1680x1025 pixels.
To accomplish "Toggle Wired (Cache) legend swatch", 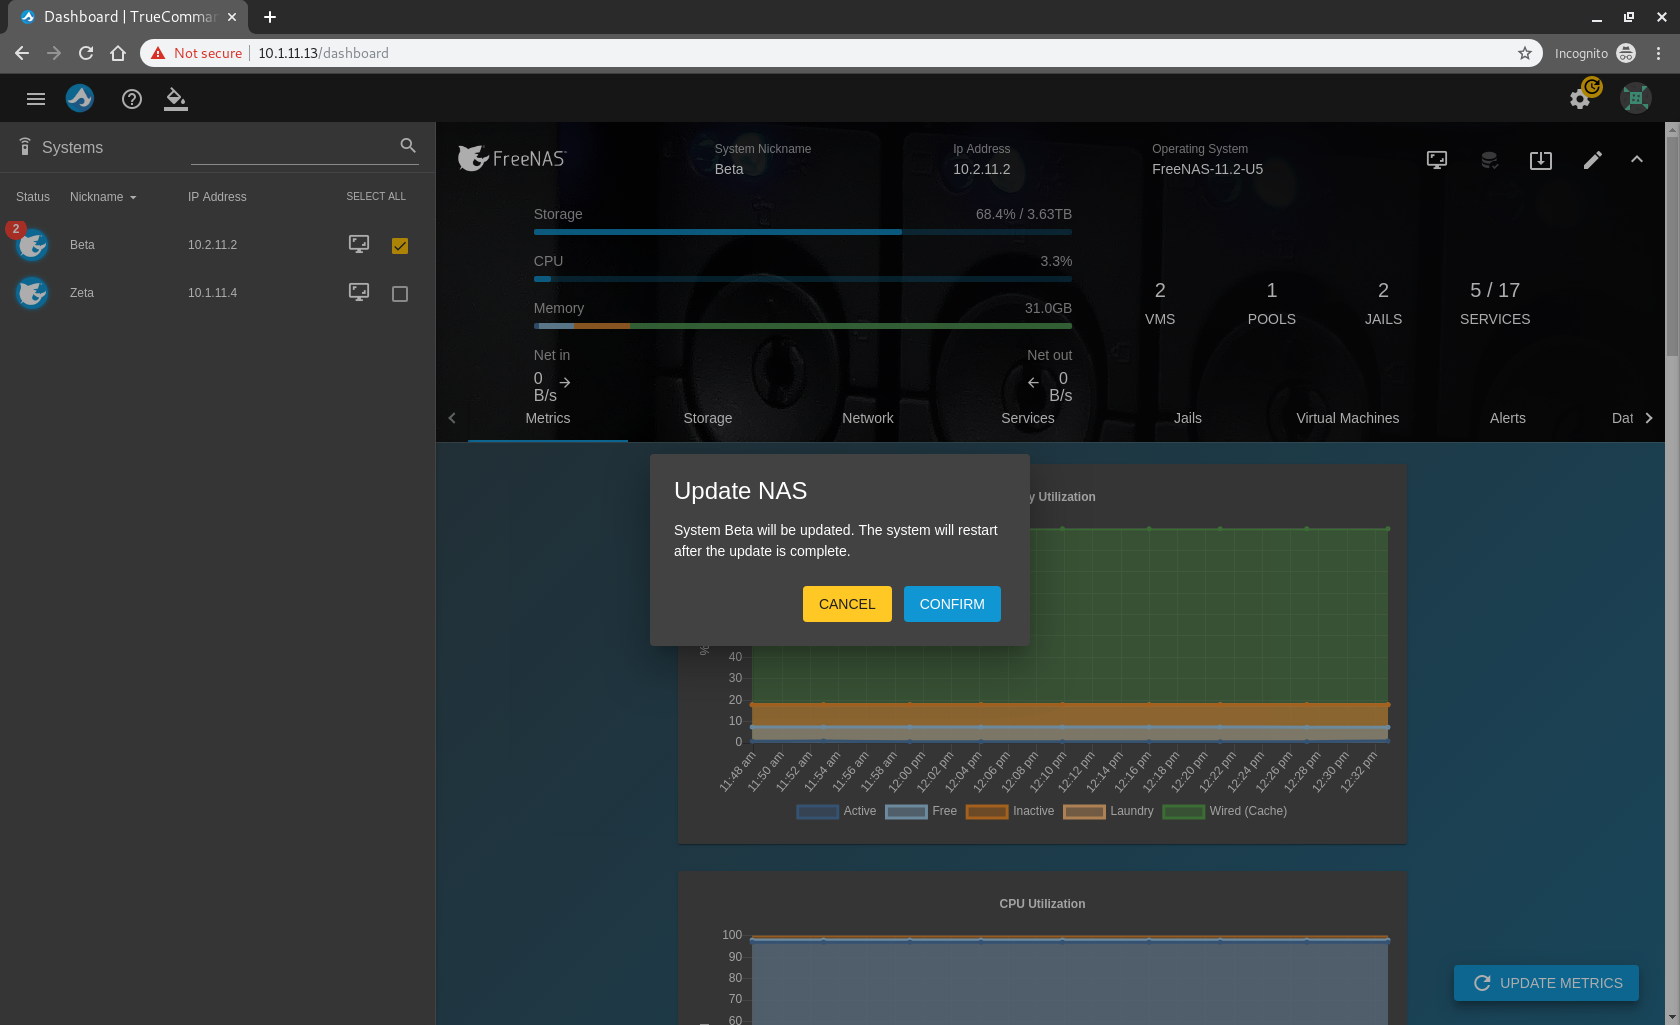I will click(1183, 811).
